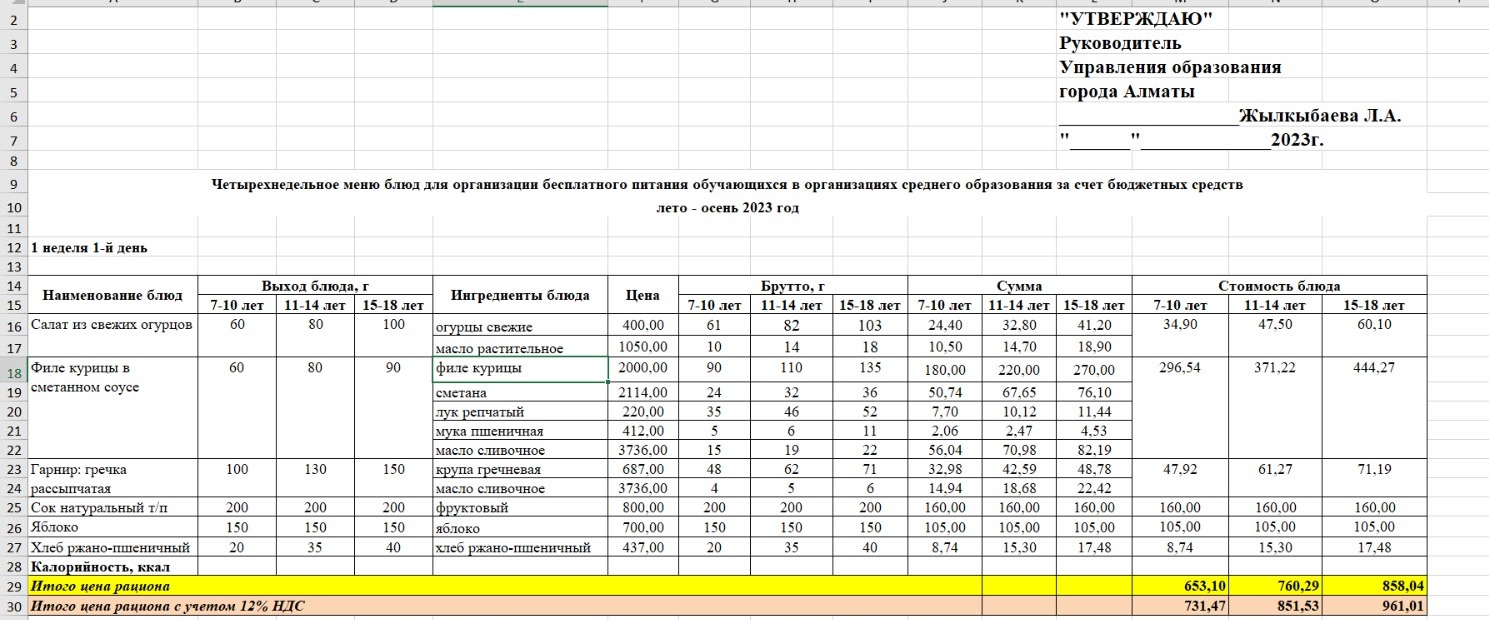The height and width of the screenshot is (620, 1489).
Task: Select row 18 by its row header
Action: pyautogui.click(x=13, y=369)
